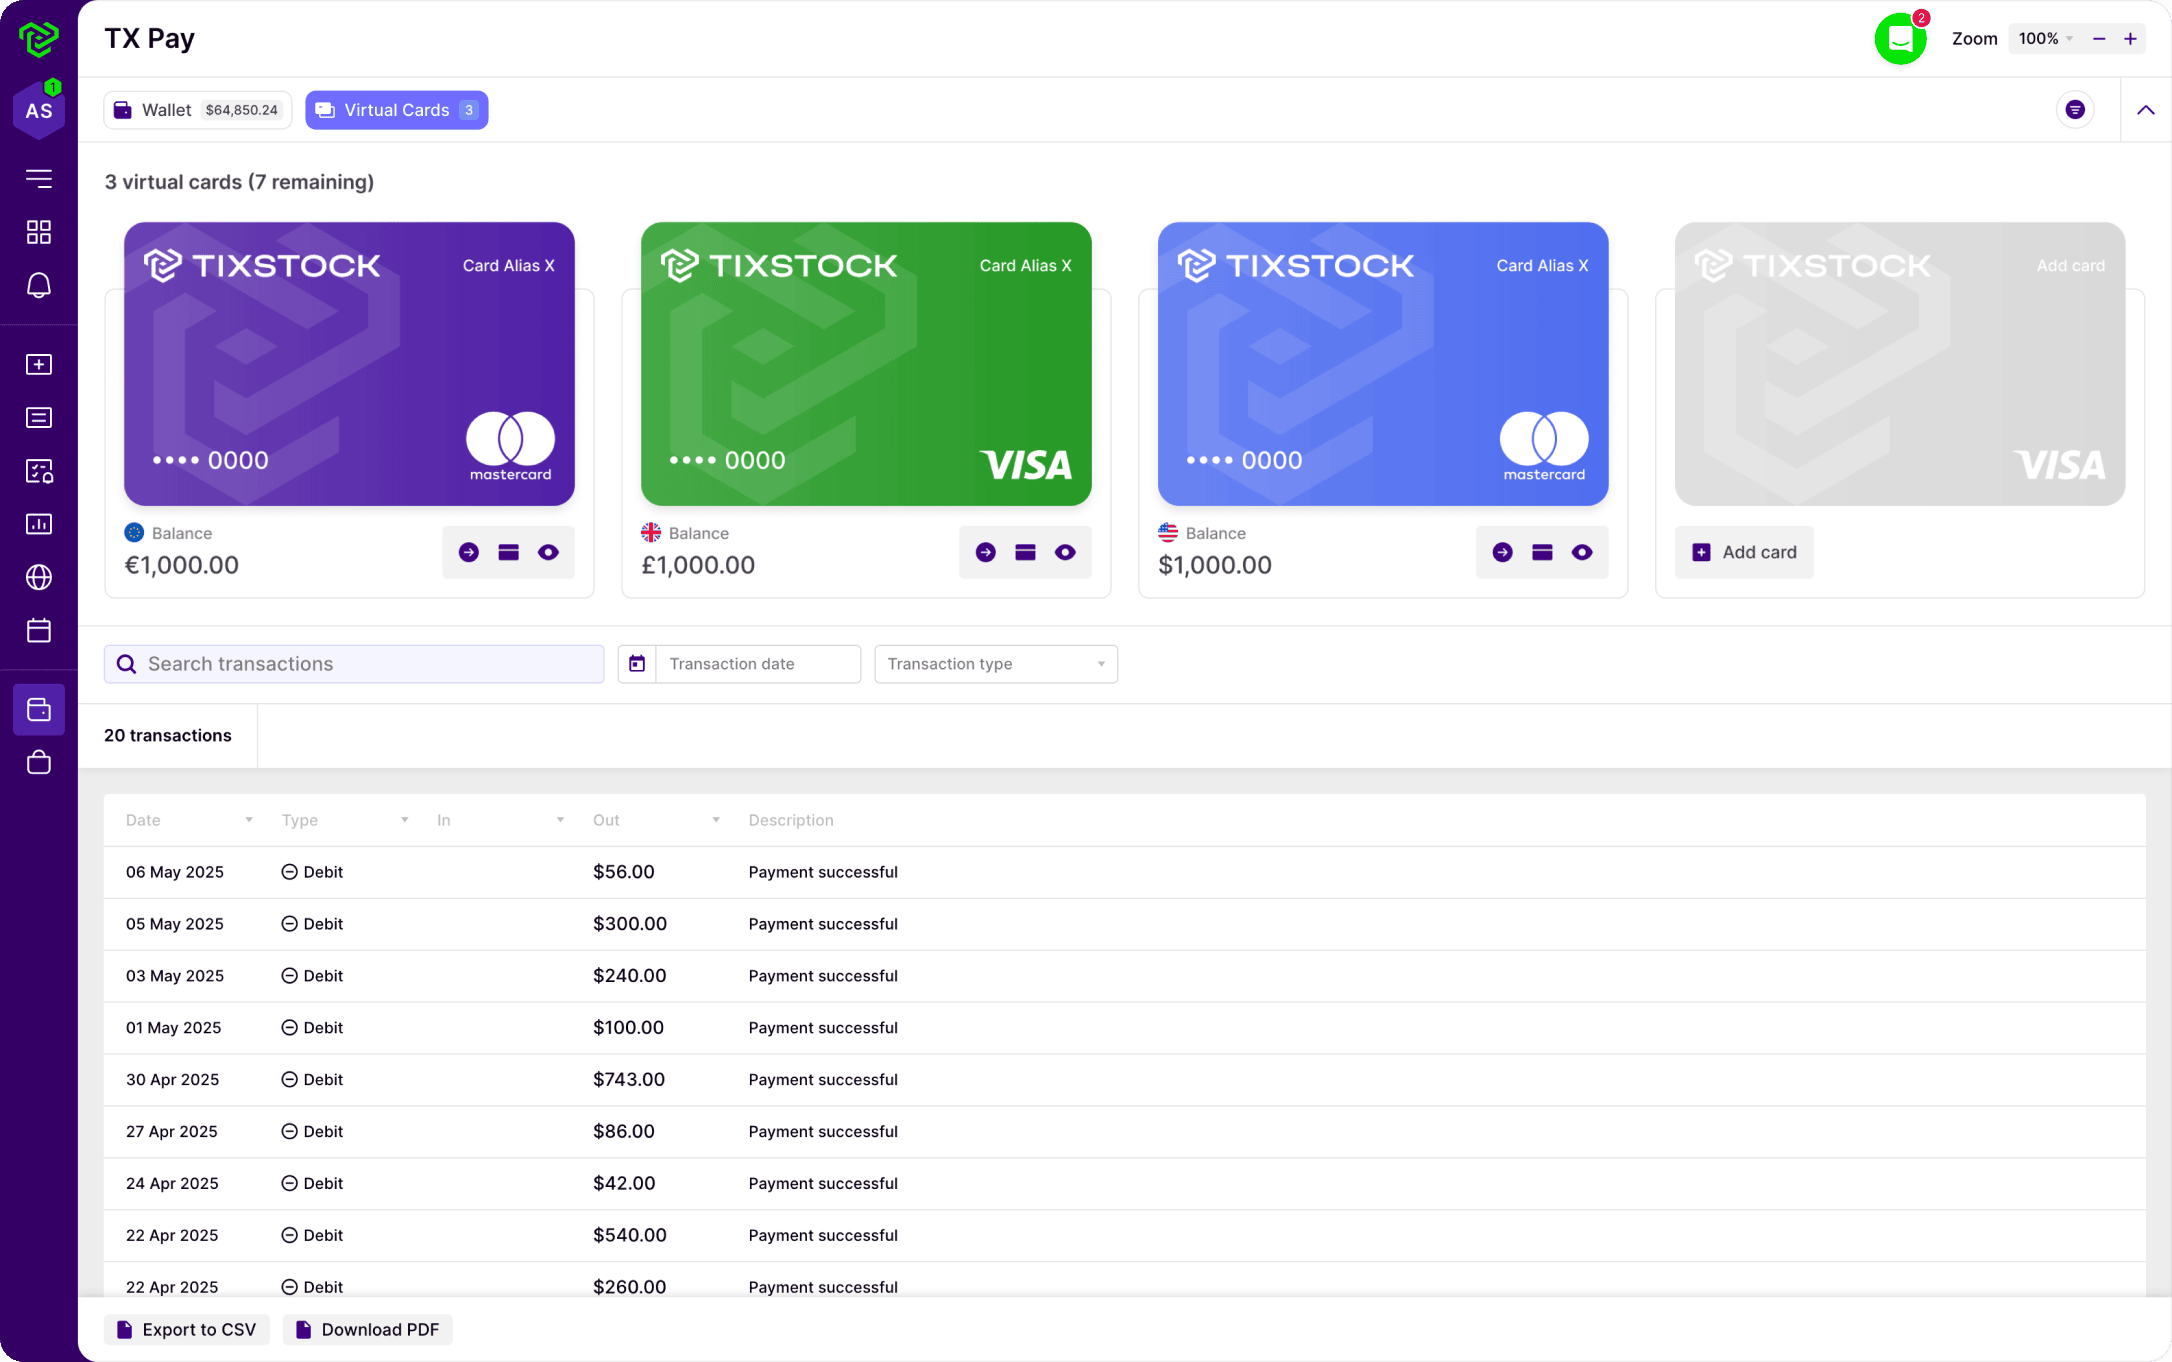The height and width of the screenshot is (1362, 2172).
Task: Click the round filter icon near top right
Action: coord(2075,110)
